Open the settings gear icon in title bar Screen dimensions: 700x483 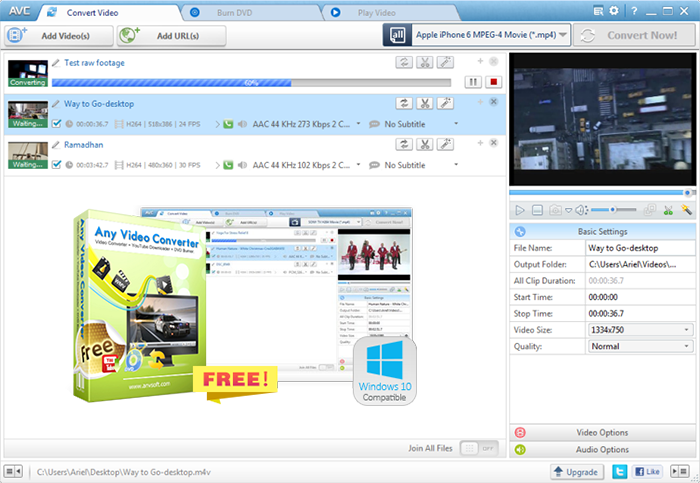coord(614,11)
